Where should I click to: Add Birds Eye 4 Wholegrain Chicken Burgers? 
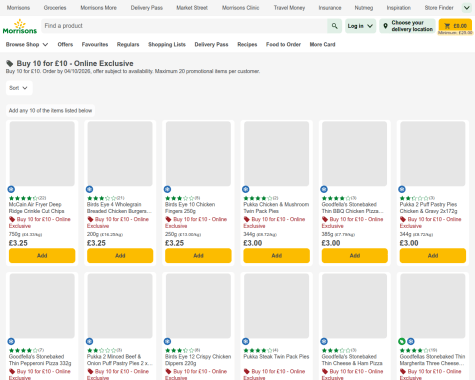pos(120,256)
